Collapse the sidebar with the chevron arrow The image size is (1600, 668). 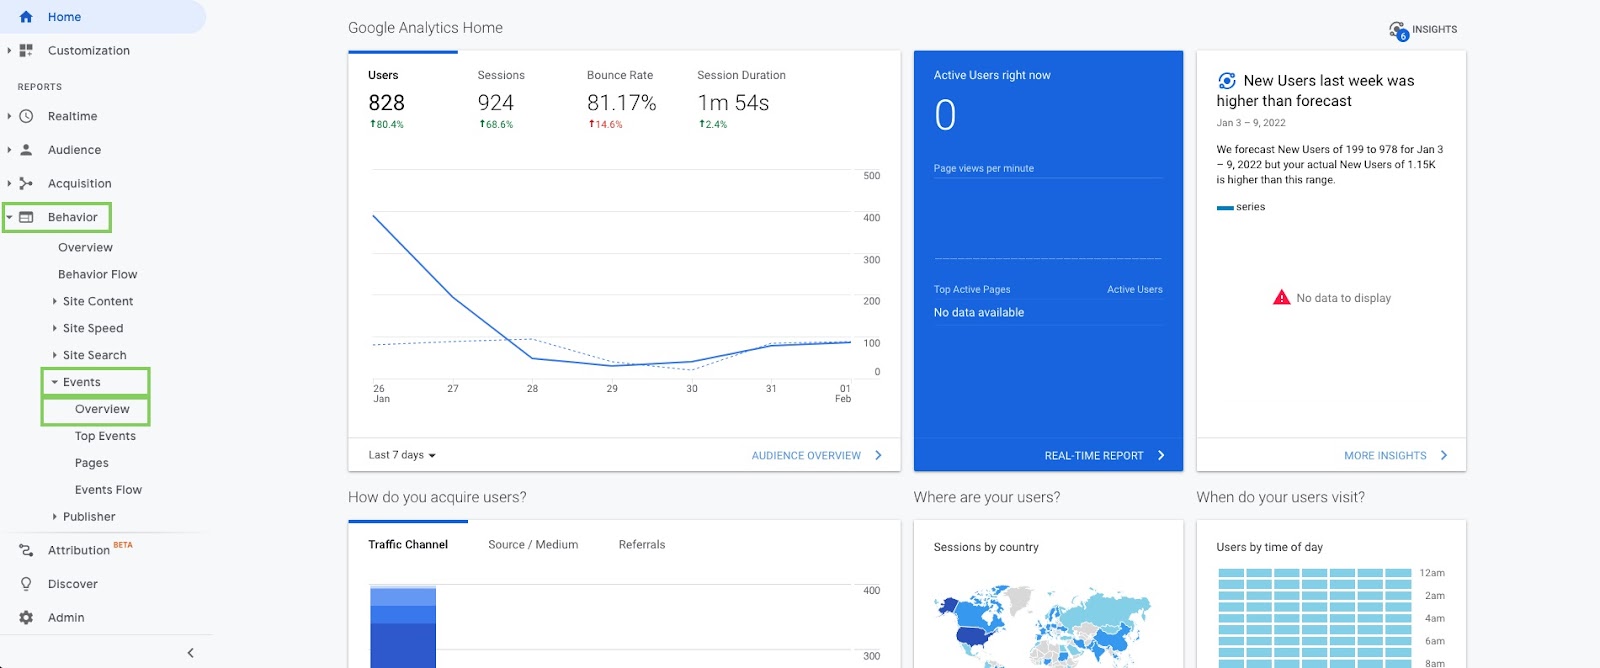[190, 653]
